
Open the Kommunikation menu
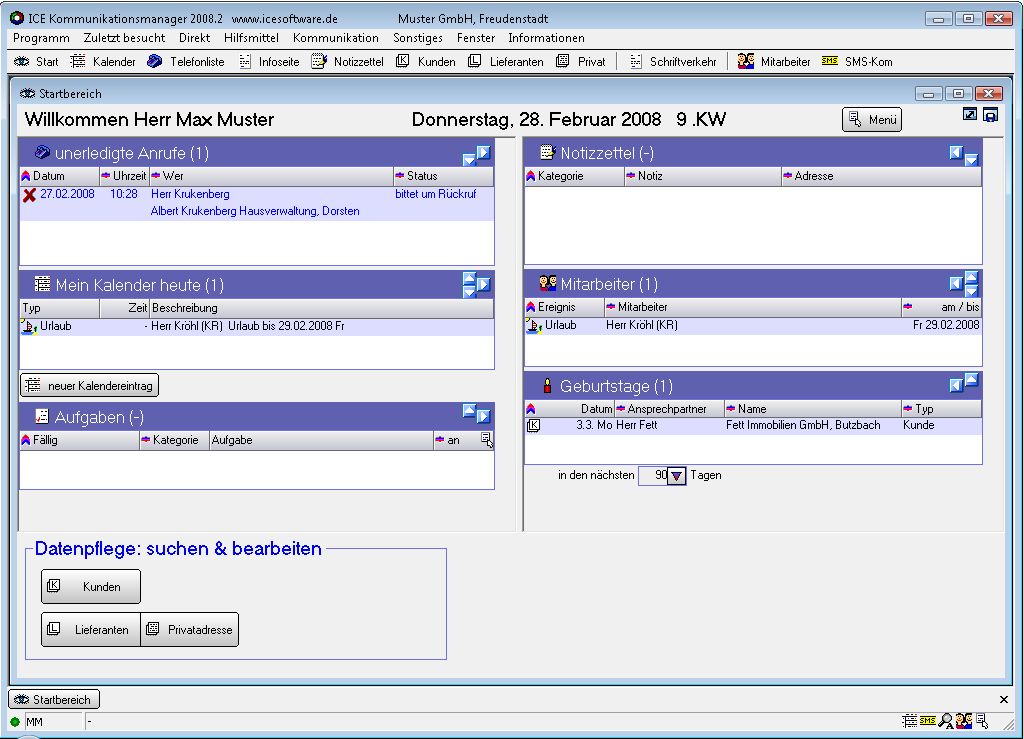336,38
